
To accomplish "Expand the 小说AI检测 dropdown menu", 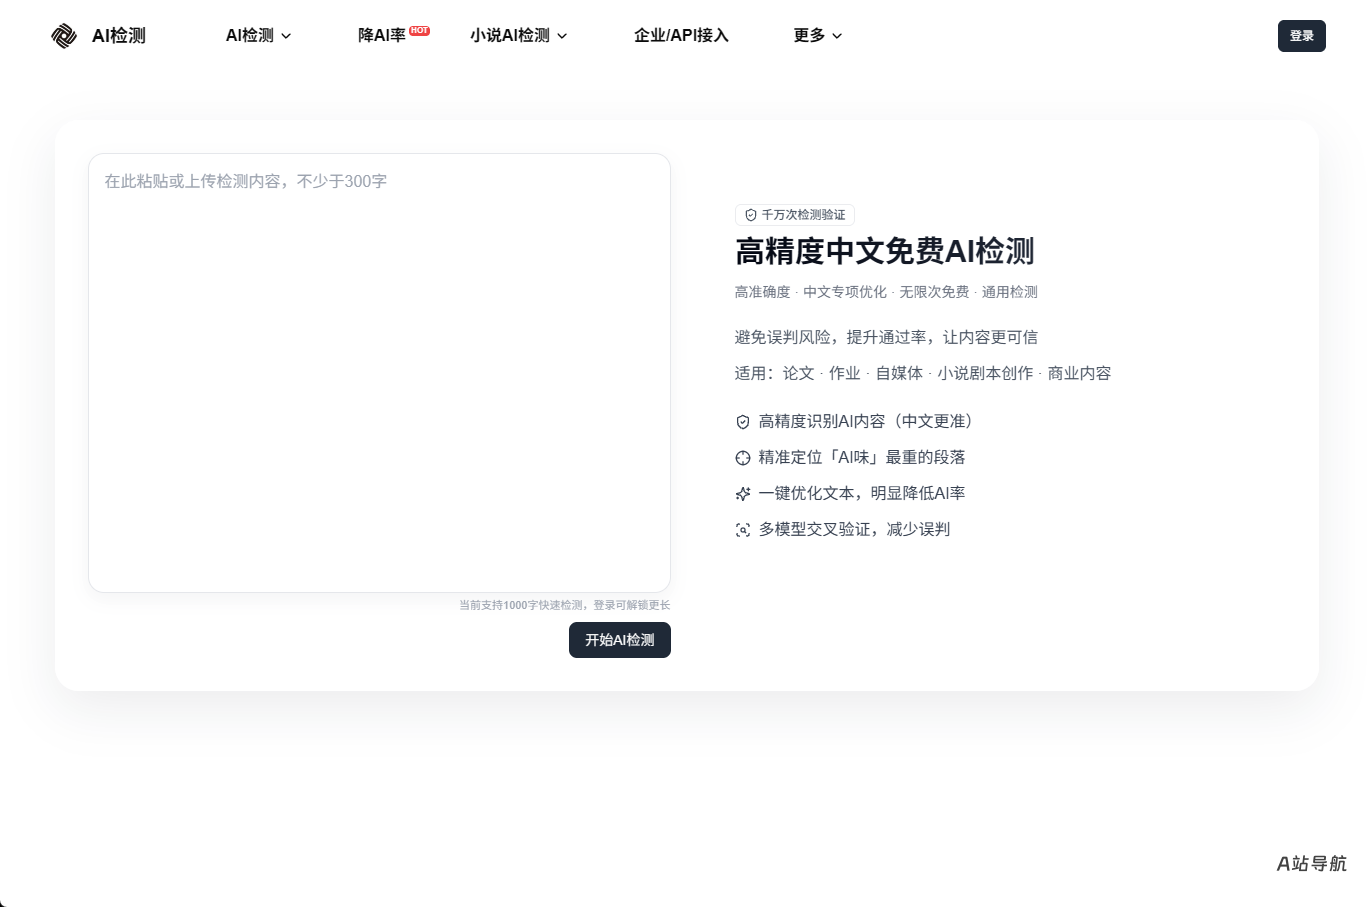I will [x=519, y=36].
